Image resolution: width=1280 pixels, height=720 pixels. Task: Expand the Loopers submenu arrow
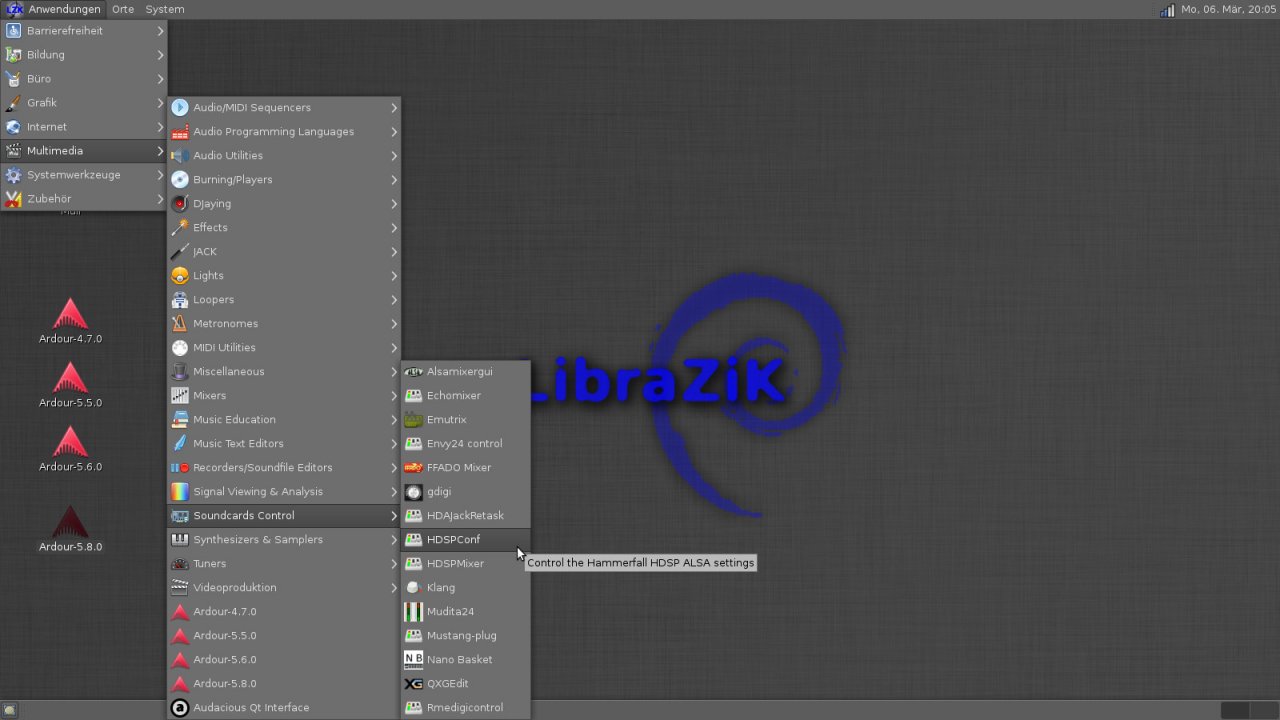tap(394, 299)
